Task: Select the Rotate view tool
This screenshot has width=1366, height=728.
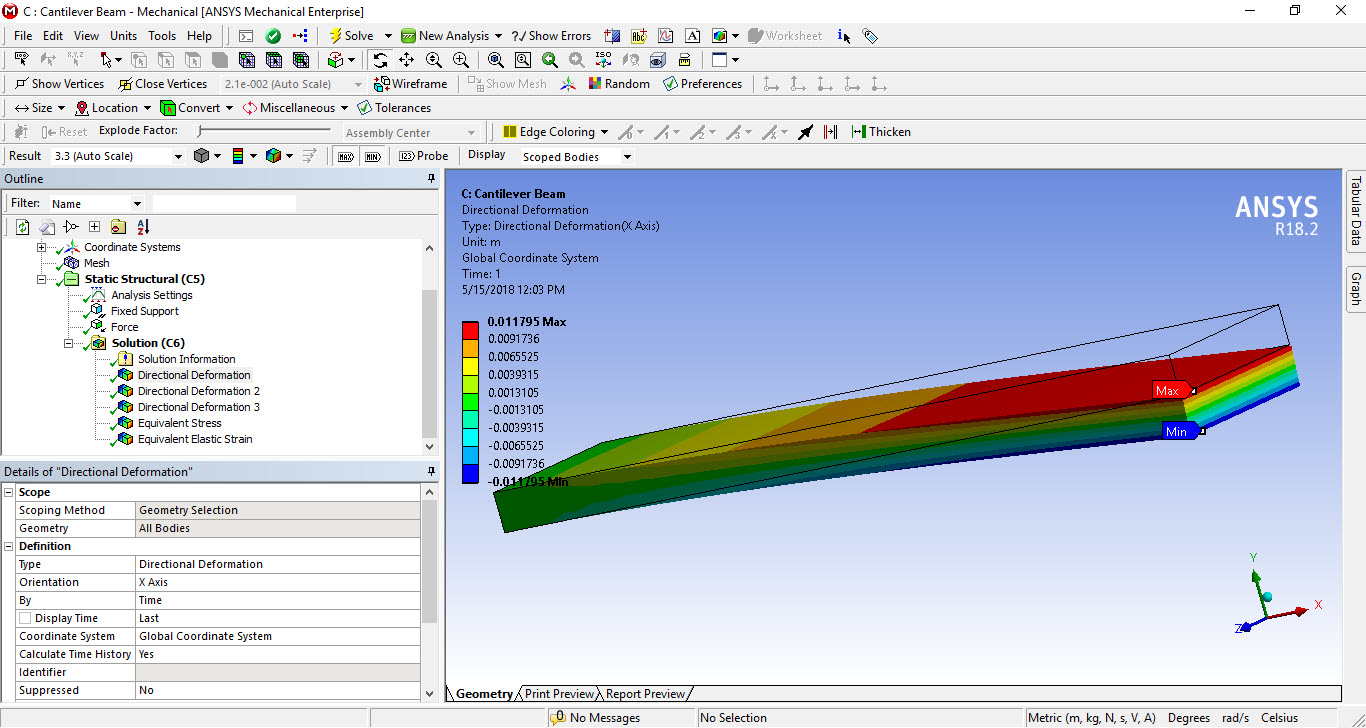Action: pos(380,60)
